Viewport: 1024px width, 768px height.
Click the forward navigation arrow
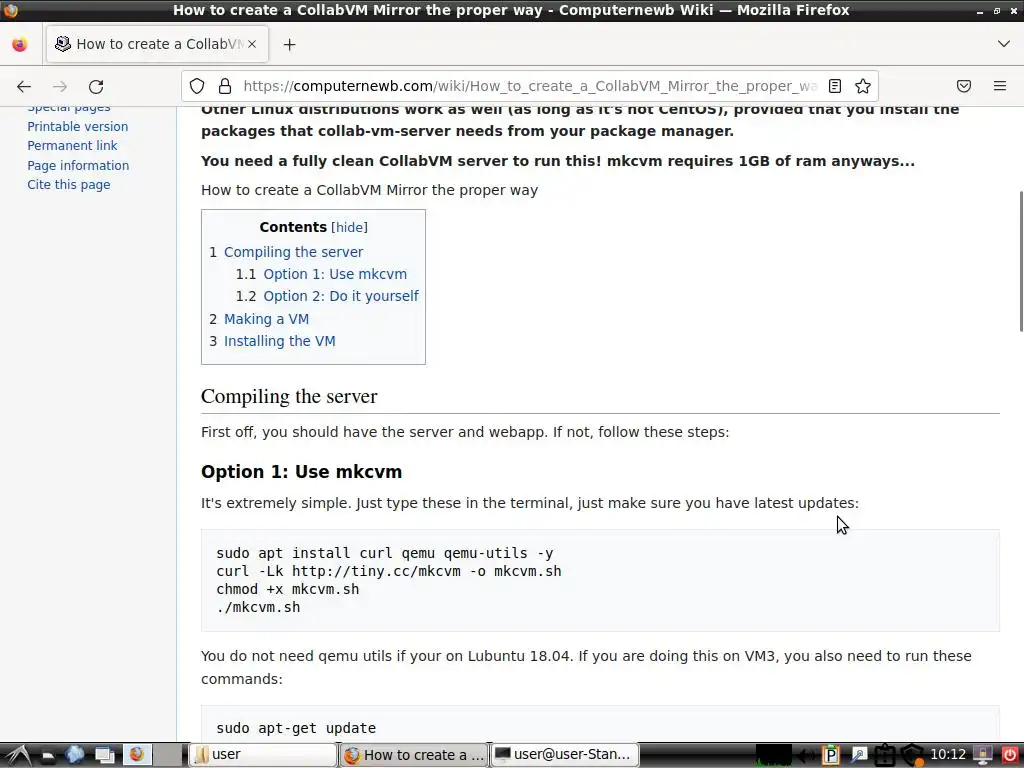(x=60, y=86)
